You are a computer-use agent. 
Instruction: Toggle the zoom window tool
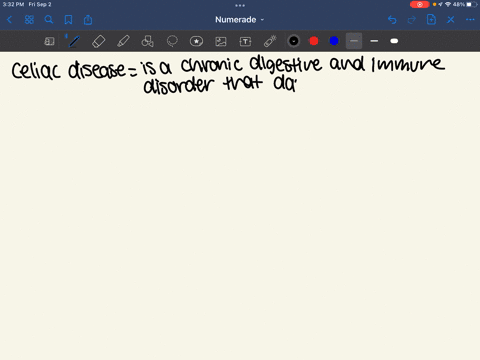coord(49,41)
